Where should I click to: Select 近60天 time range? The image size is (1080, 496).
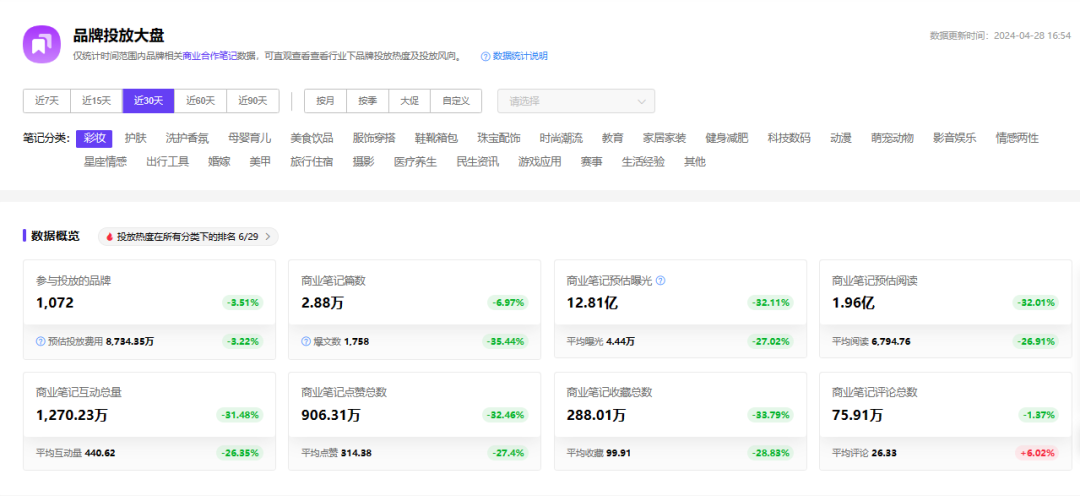point(200,101)
